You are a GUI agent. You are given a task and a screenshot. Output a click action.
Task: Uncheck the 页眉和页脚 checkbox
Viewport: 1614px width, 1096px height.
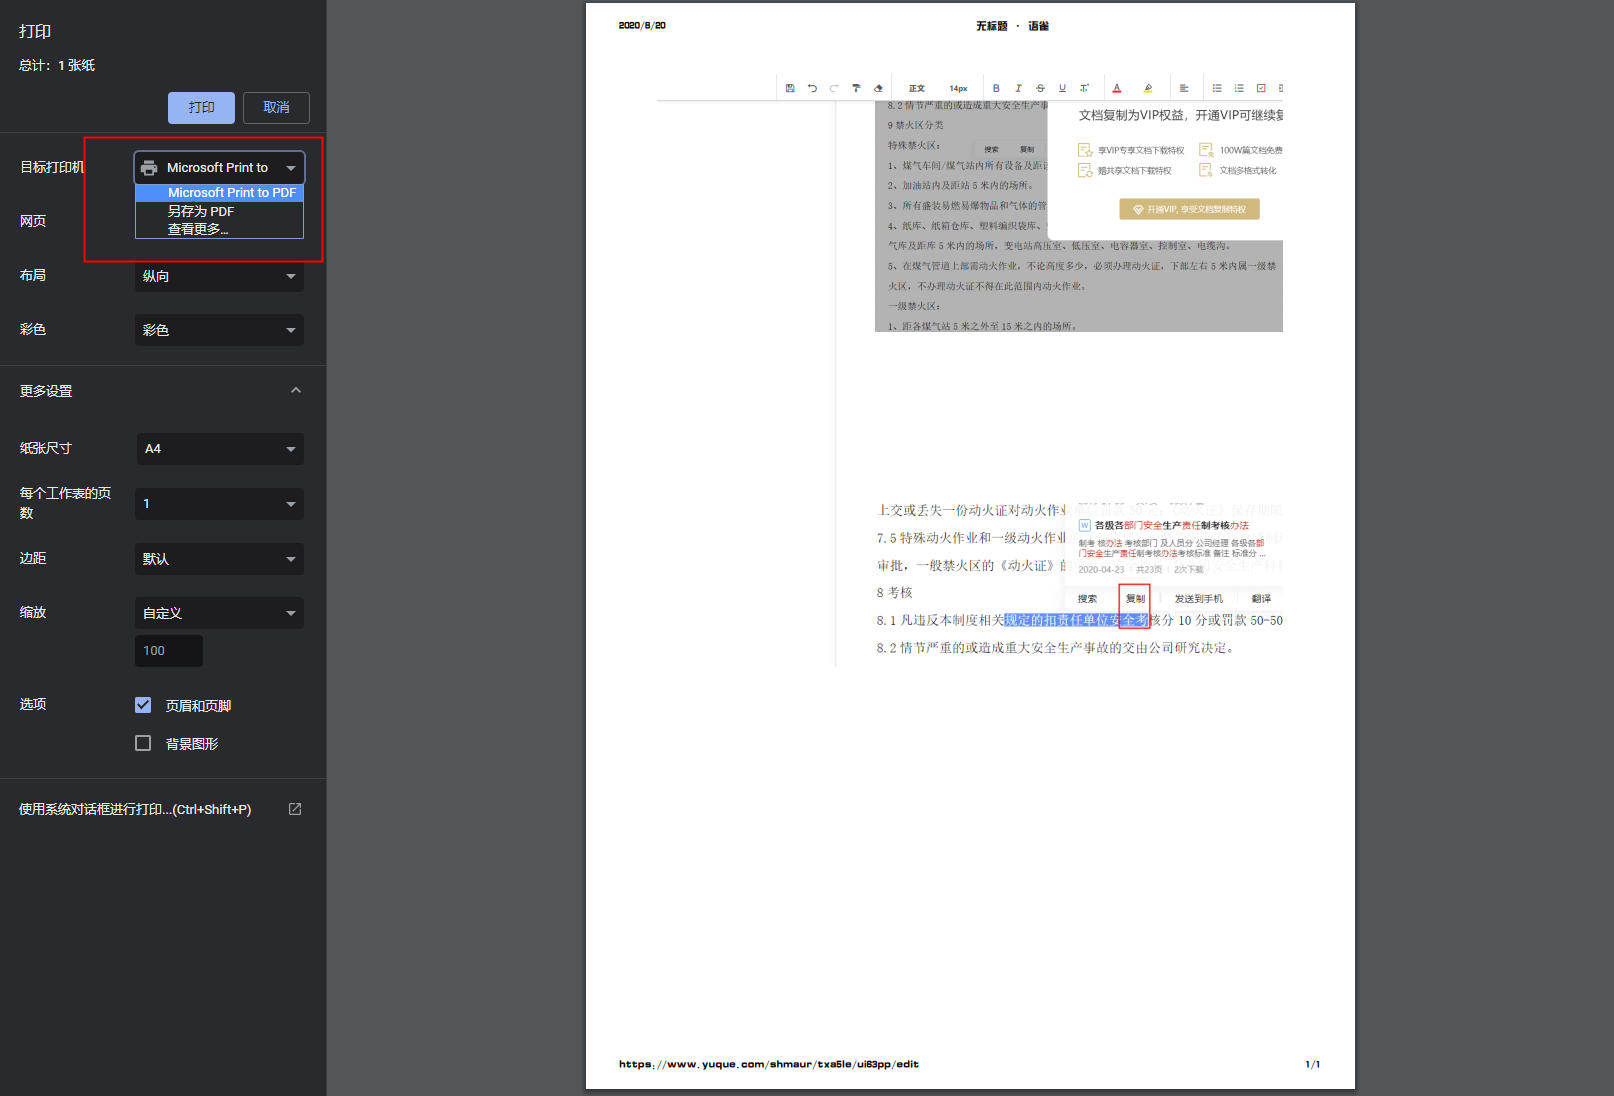[x=143, y=705]
